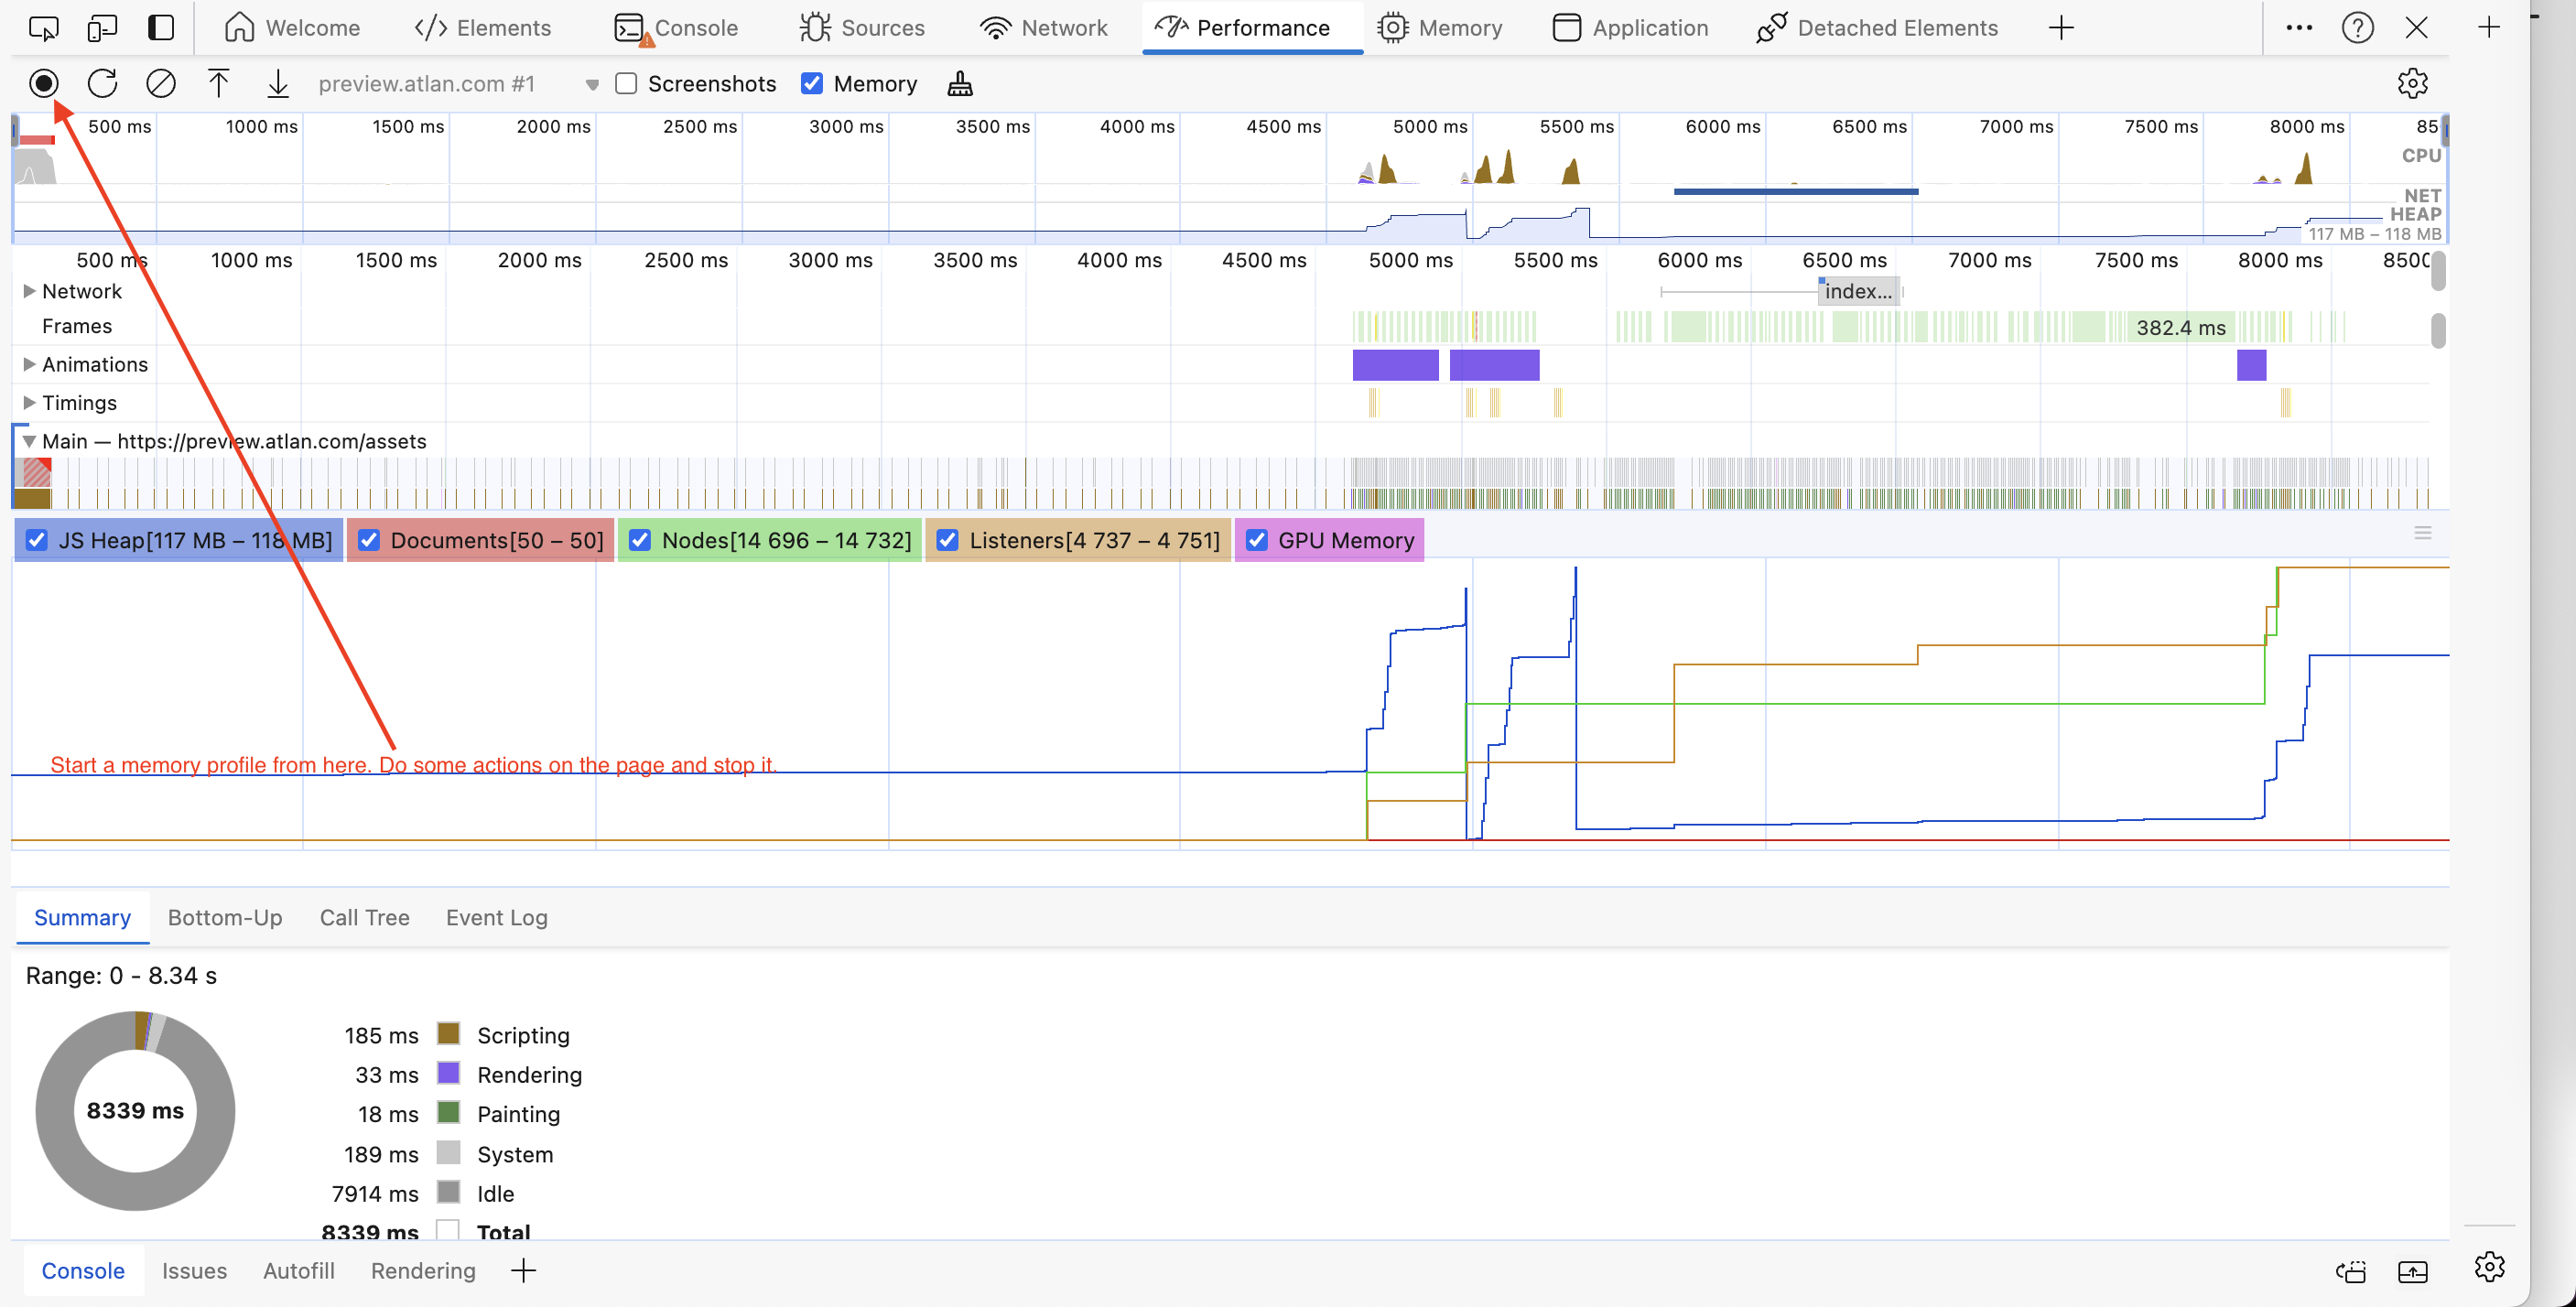The height and width of the screenshot is (1307, 2576).
Task: Switch to the Bottom-Up tab
Action: pos(225,917)
